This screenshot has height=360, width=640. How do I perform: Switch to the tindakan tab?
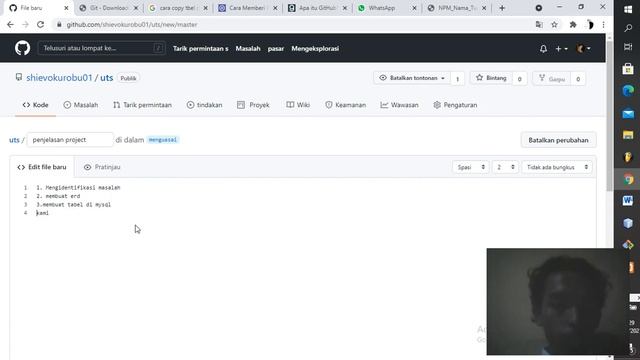(204, 105)
